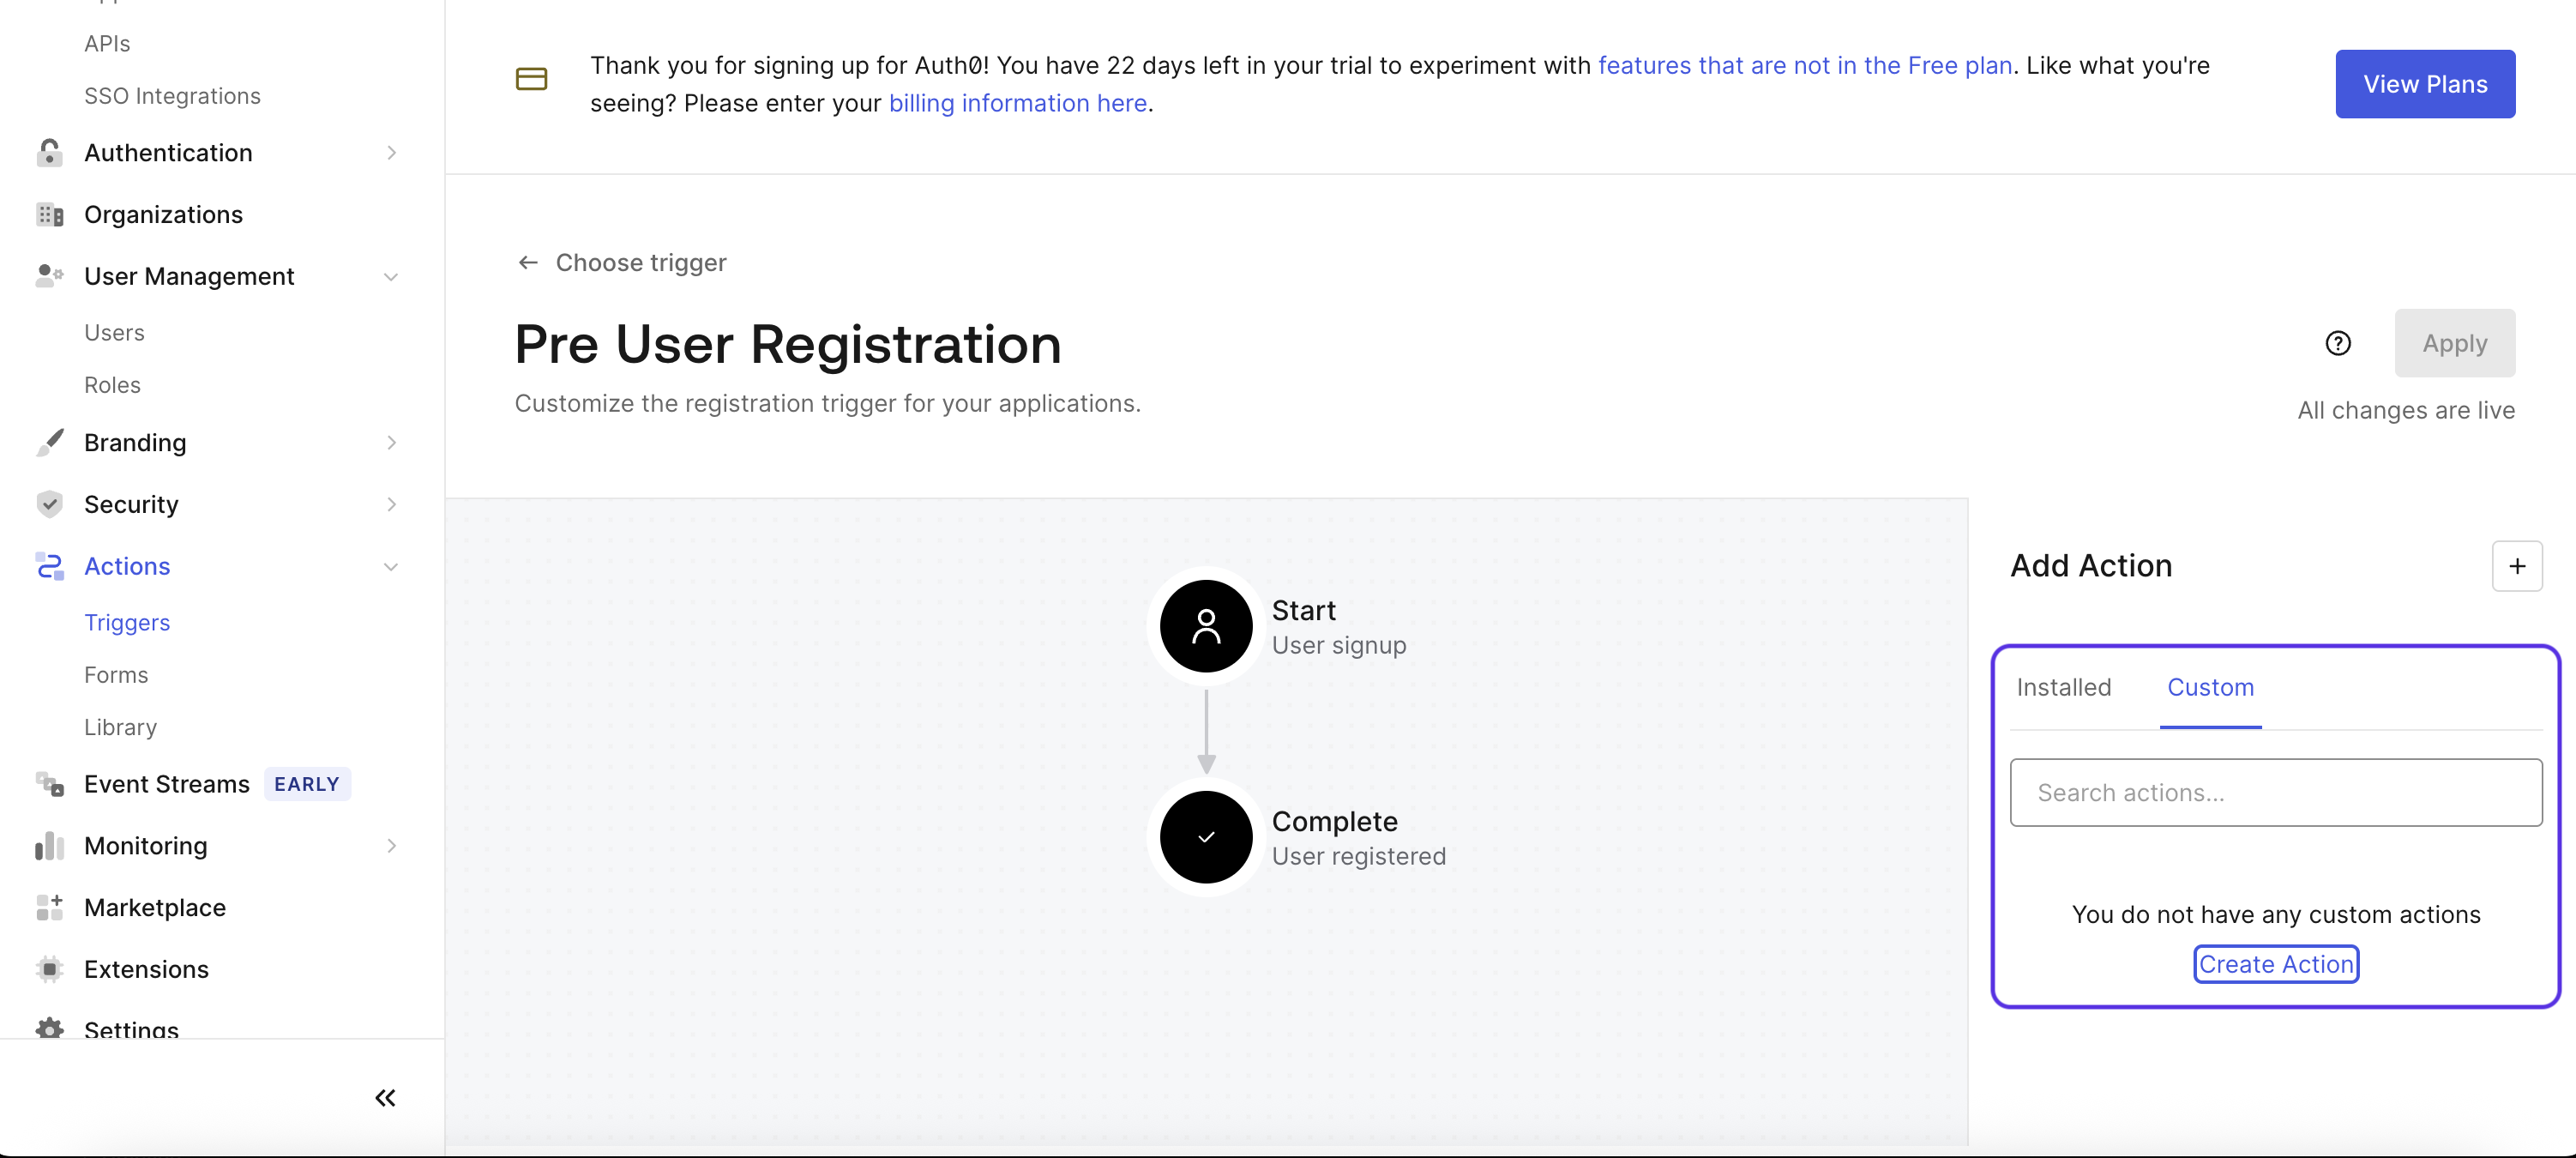This screenshot has width=2576, height=1158.
Task: Collapse the User Management section chevron
Action: [391, 276]
